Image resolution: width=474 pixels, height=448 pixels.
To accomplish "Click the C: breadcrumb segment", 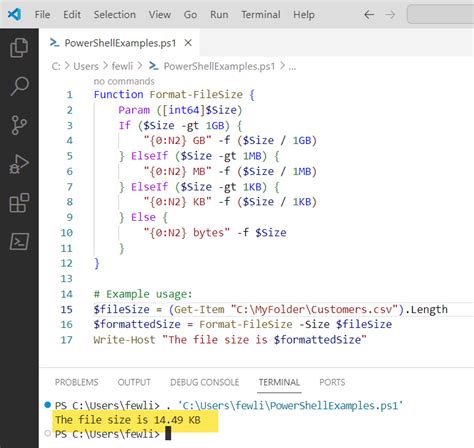I will [56, 66].
